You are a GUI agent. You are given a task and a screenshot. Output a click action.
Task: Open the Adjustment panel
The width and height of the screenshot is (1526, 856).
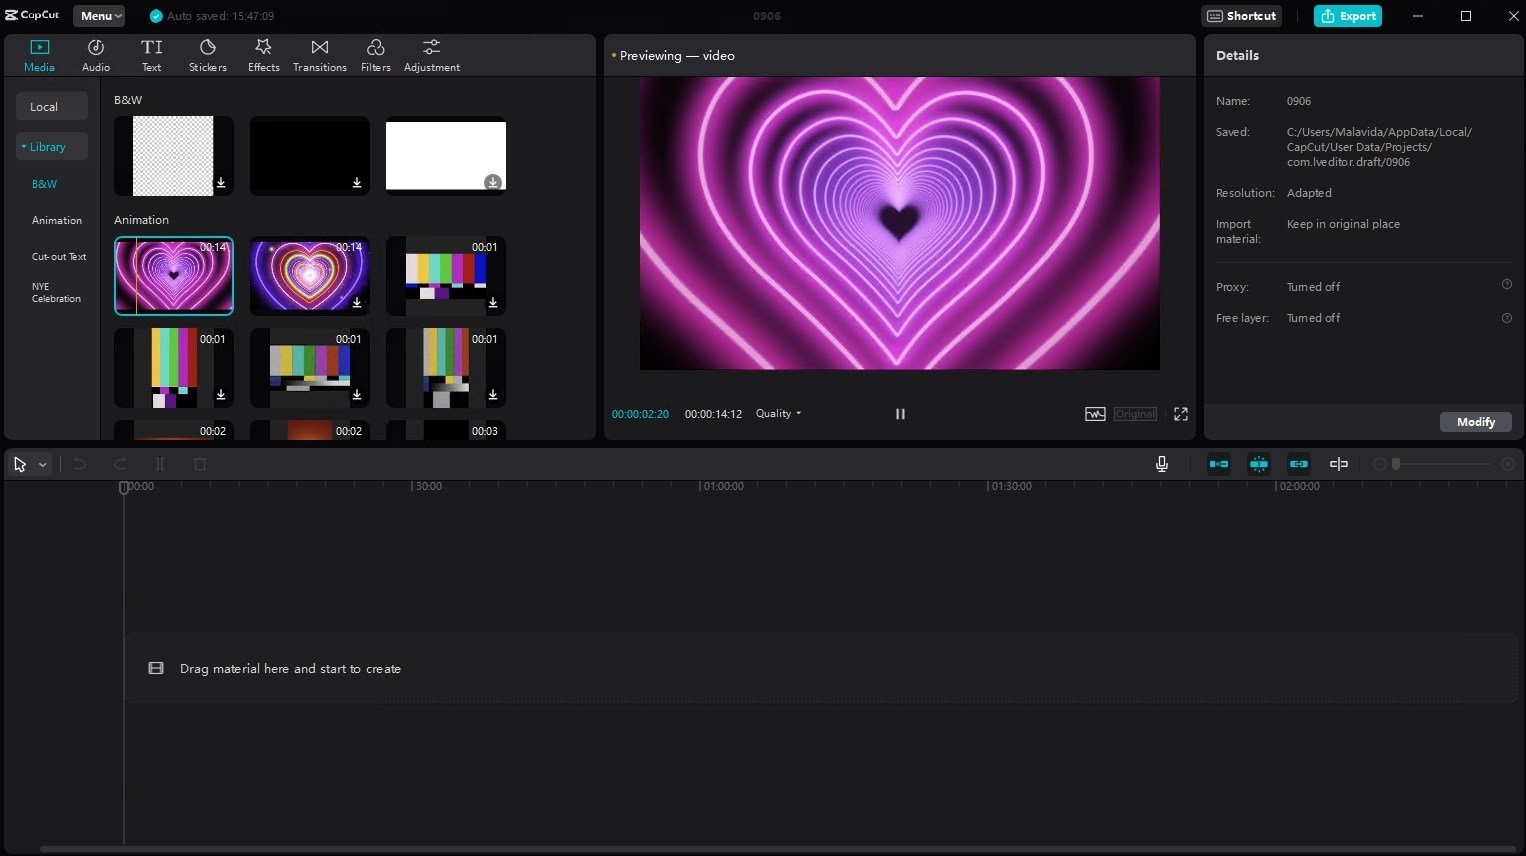(431, 53)
